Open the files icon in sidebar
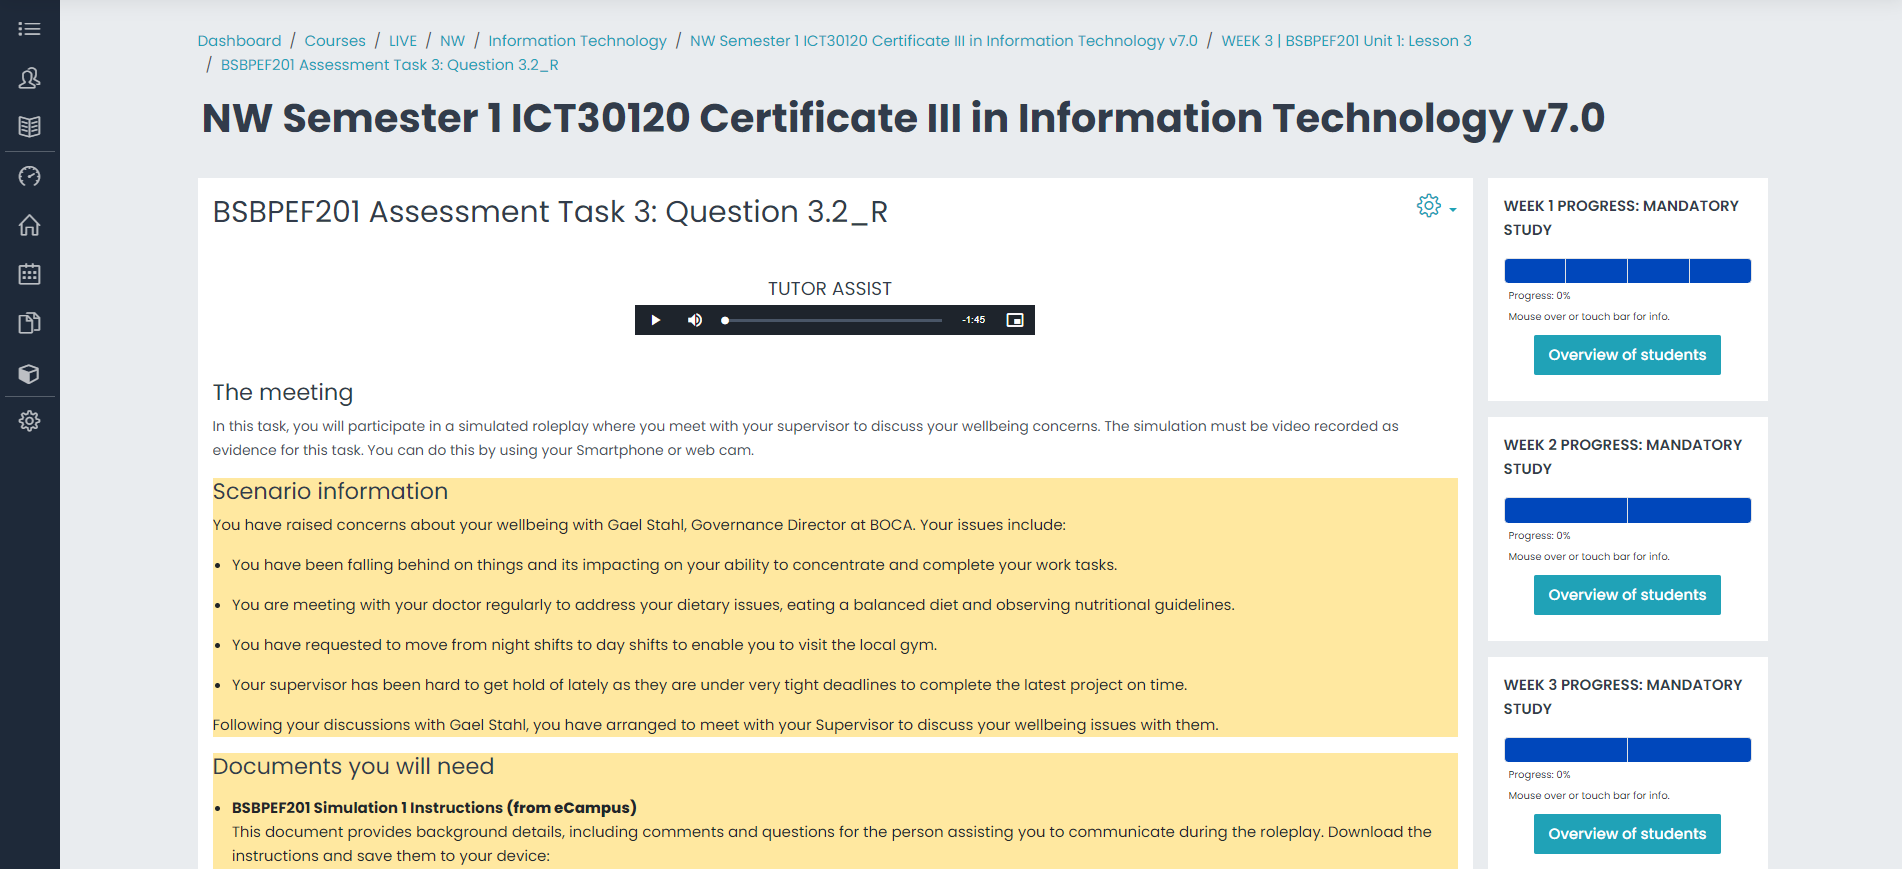Image resolution: width=1902 pixels, height=869 pixels. pos(29,323)
